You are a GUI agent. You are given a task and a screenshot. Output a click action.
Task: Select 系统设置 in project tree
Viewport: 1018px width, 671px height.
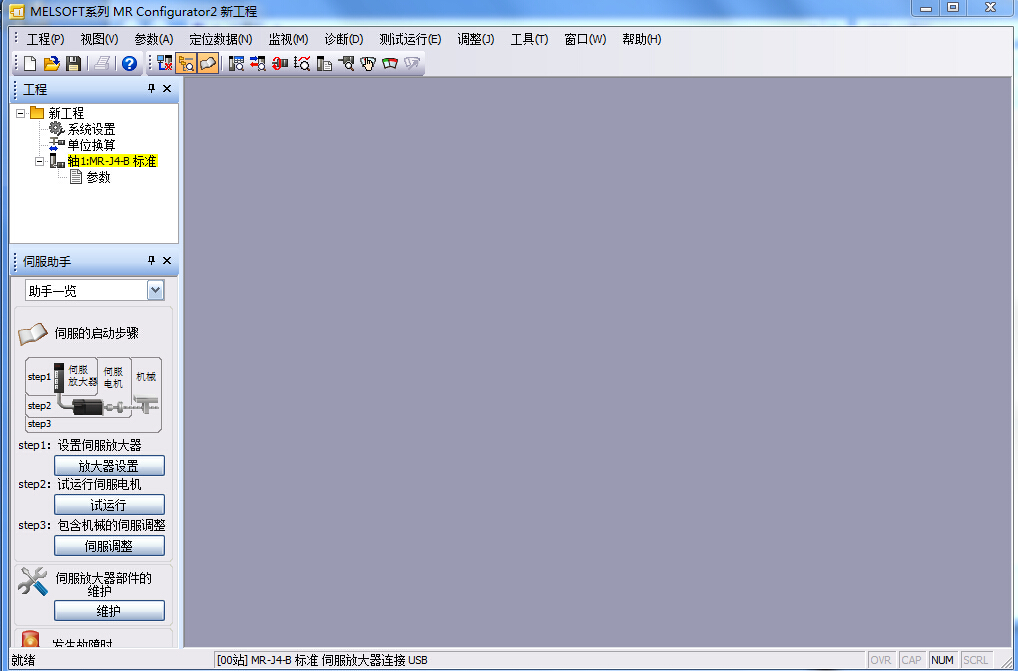pyautogui.click(x=91, y=129)
